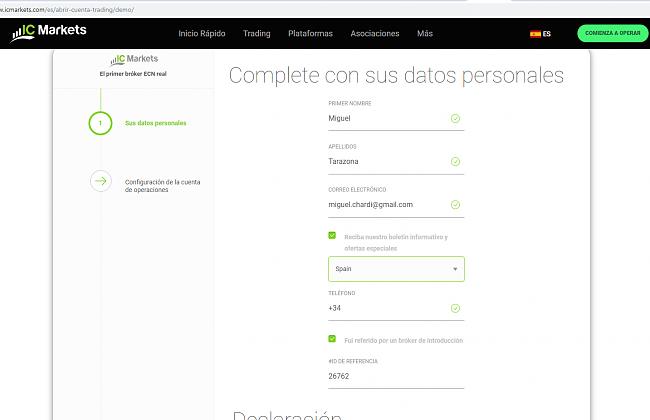650x420 pixels.
Task: Click the Spanish flag language icon
Action: (x=535, y=33)
